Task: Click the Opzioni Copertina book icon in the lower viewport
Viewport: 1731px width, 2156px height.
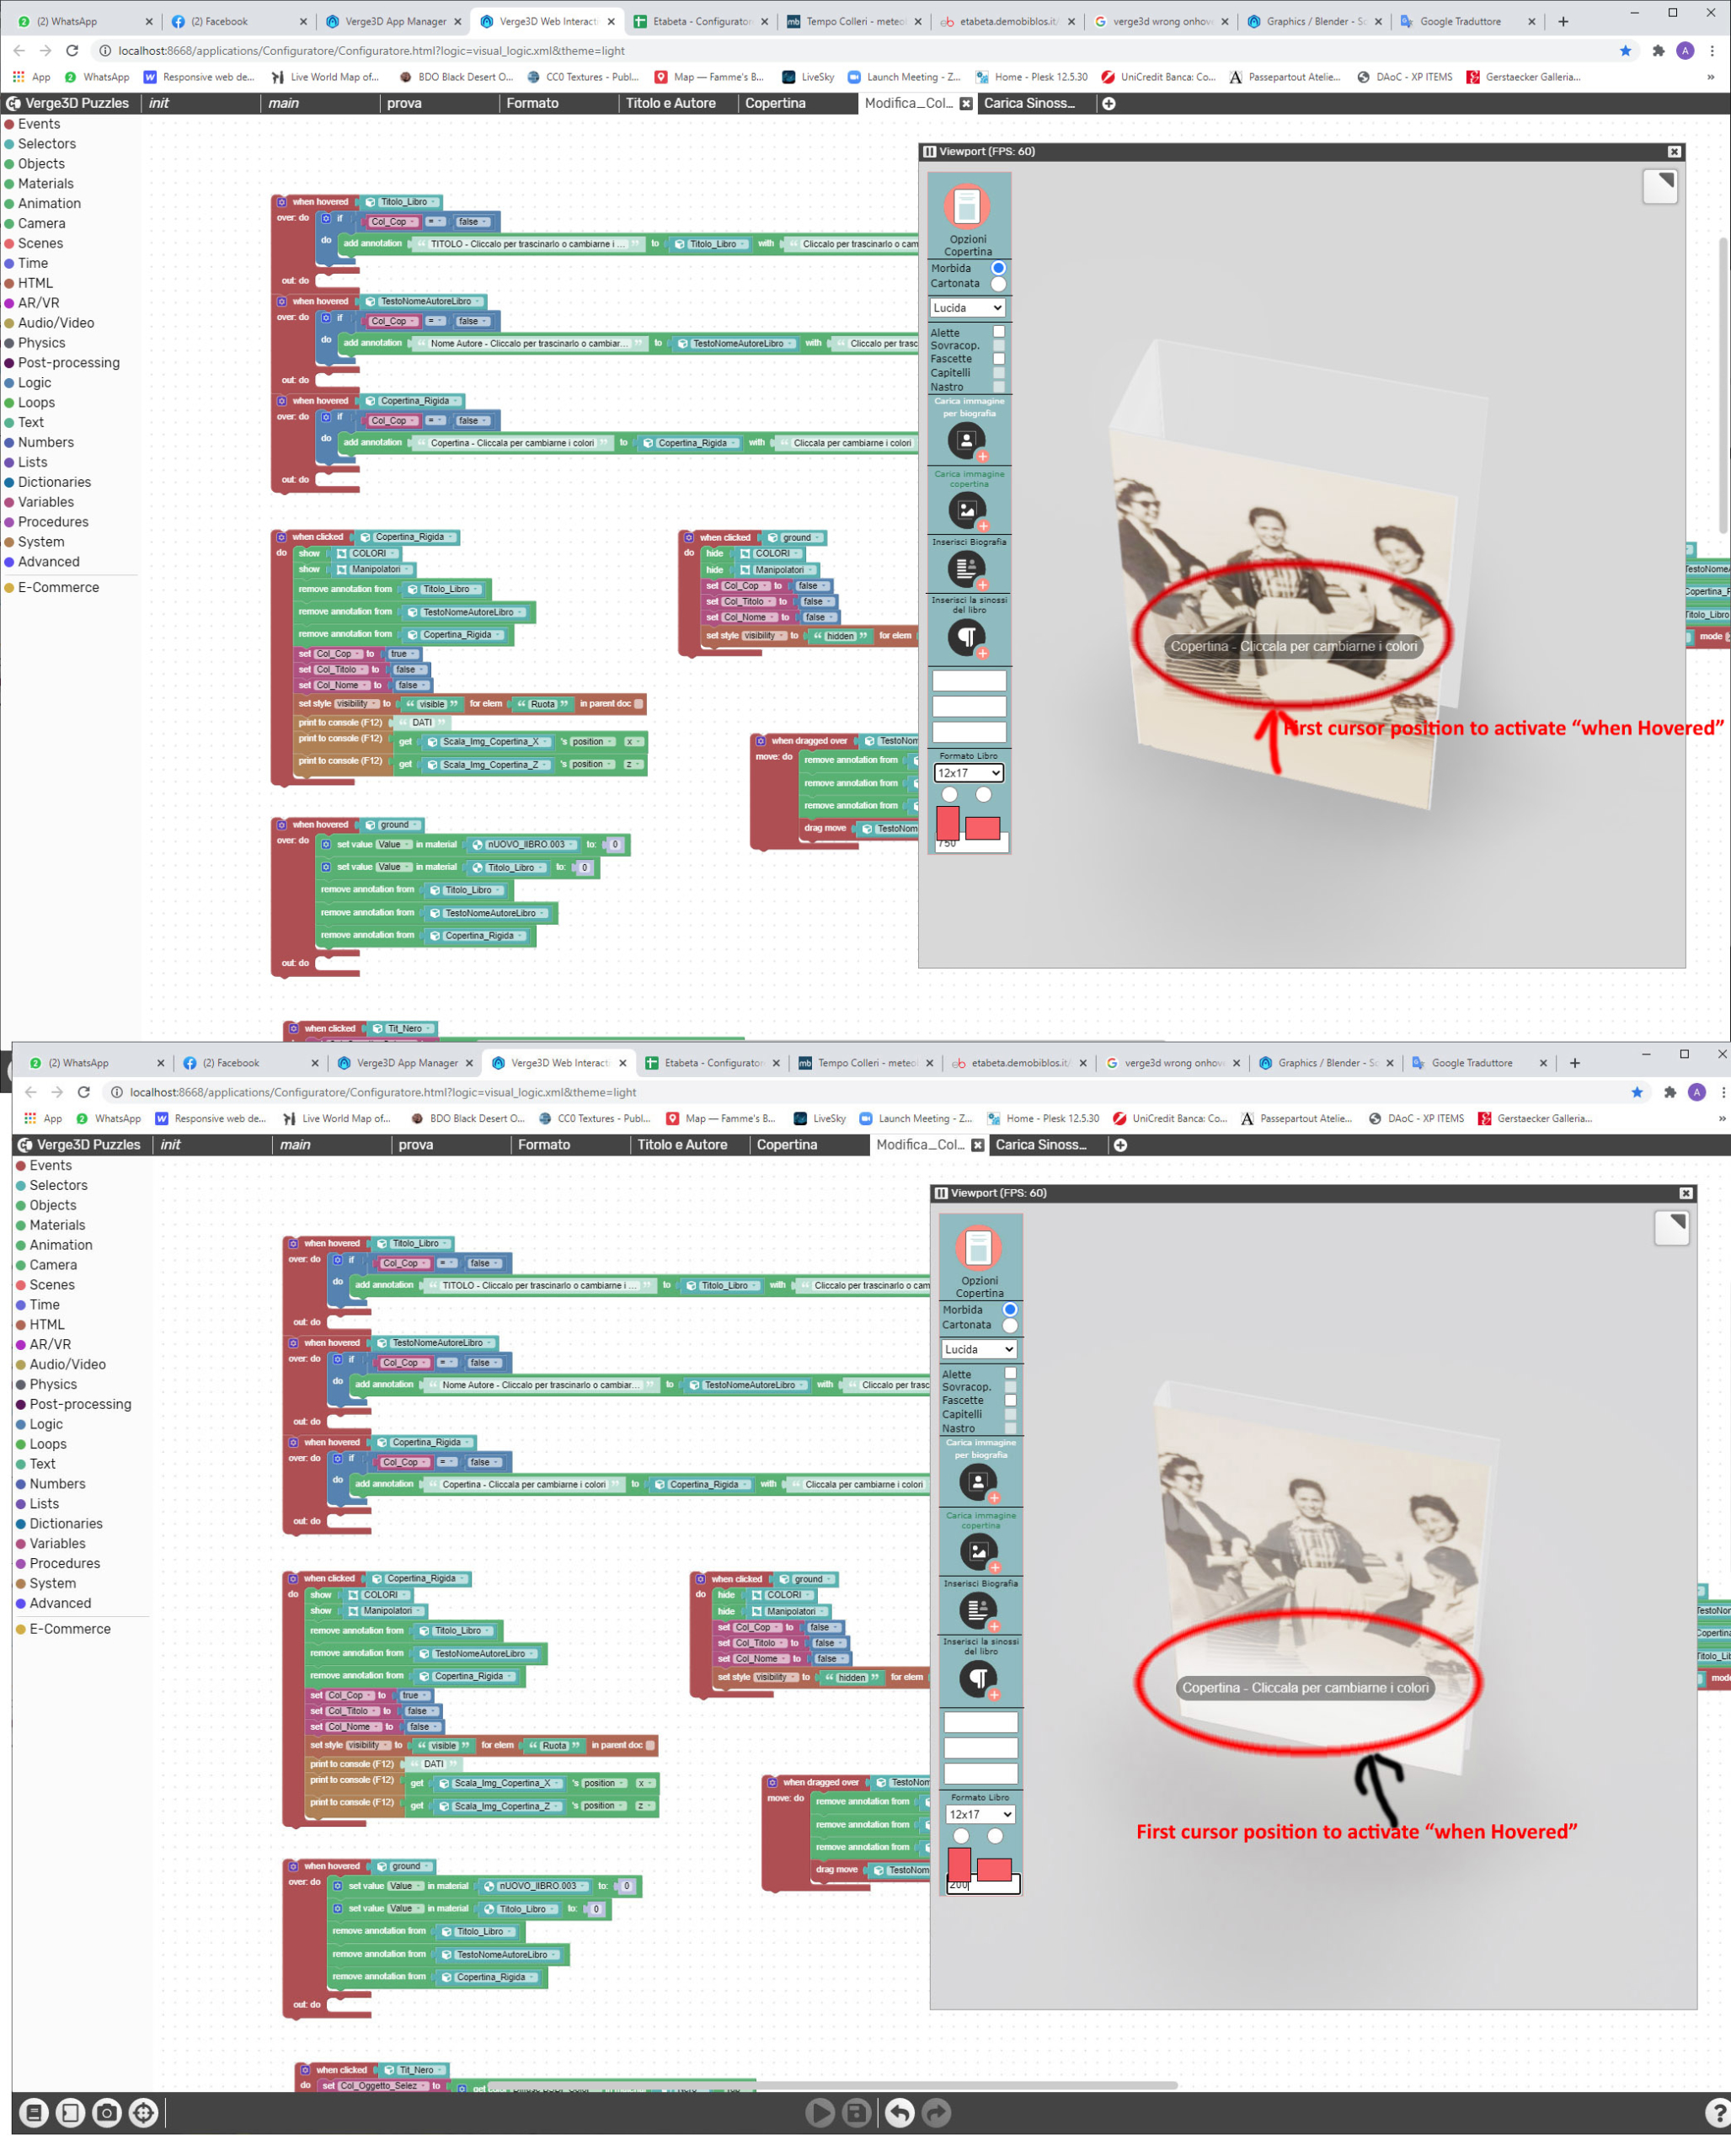Action: point(979,1248)
